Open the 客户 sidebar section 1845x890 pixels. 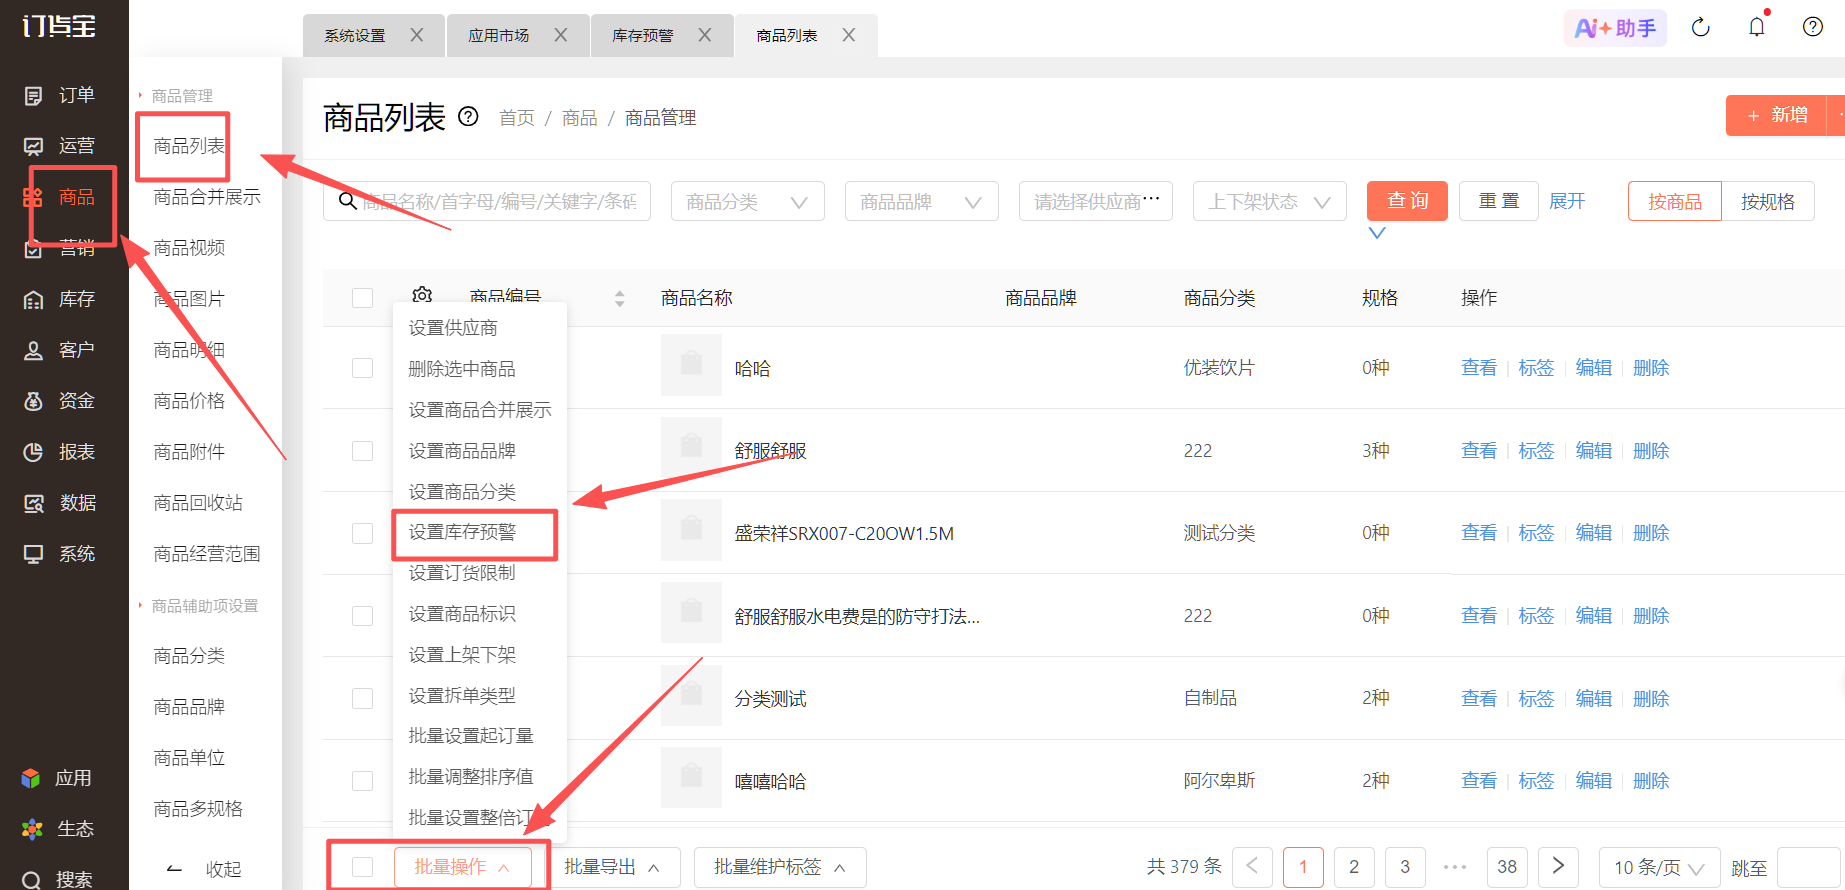(x=59, y=350)
